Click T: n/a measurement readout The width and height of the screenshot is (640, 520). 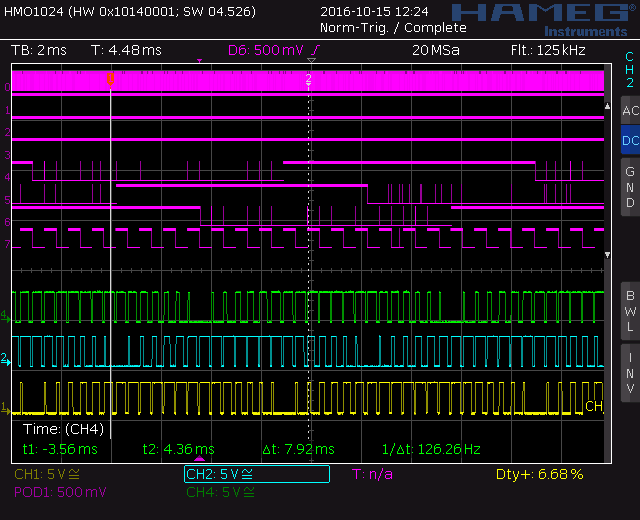click(x=372, y=474)
